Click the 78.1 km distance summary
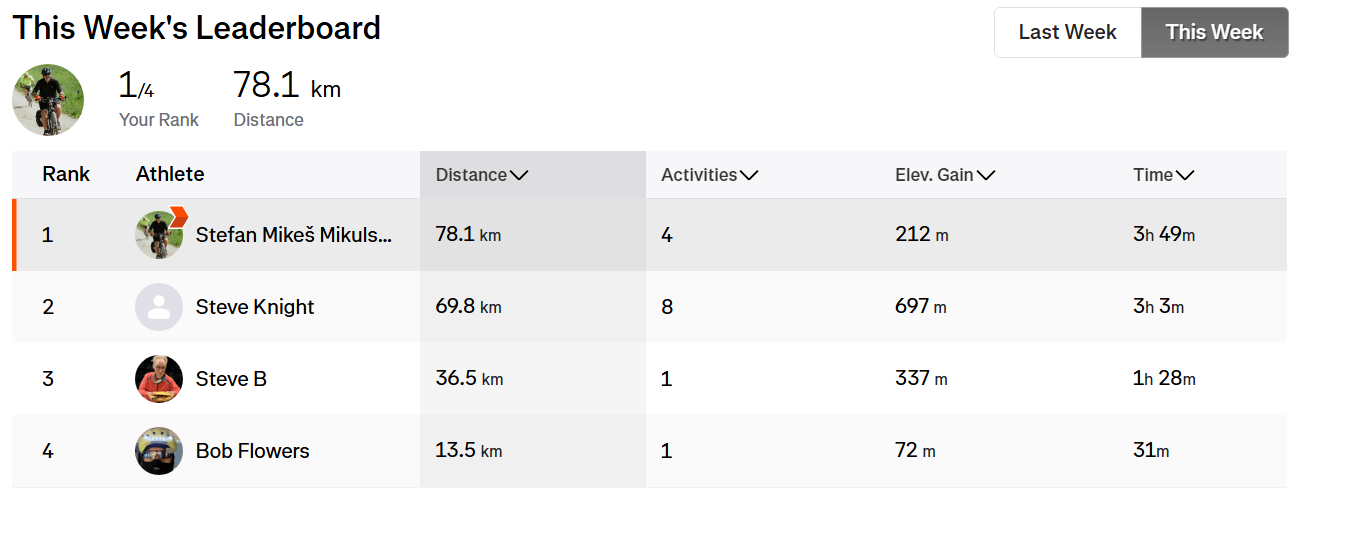The height and width of the screenshot is (556, 1366). tap(286, 86)
